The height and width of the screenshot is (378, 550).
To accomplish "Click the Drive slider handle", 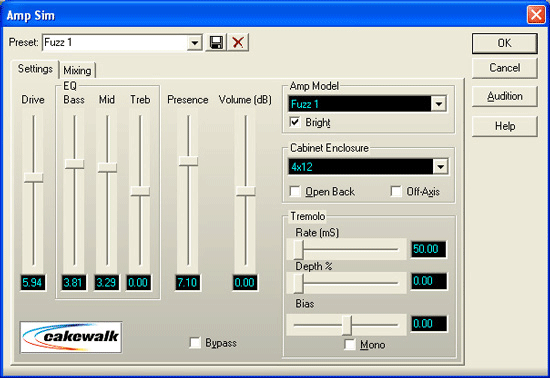I will coord(33,177).
